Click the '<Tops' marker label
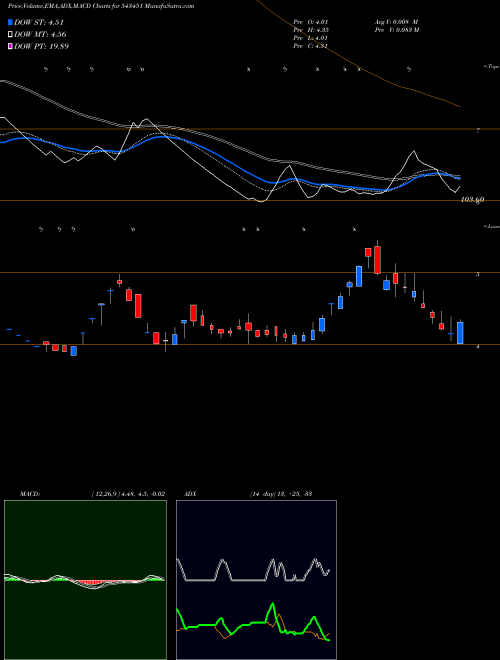The image size is (500, 660). pos(492,67)
